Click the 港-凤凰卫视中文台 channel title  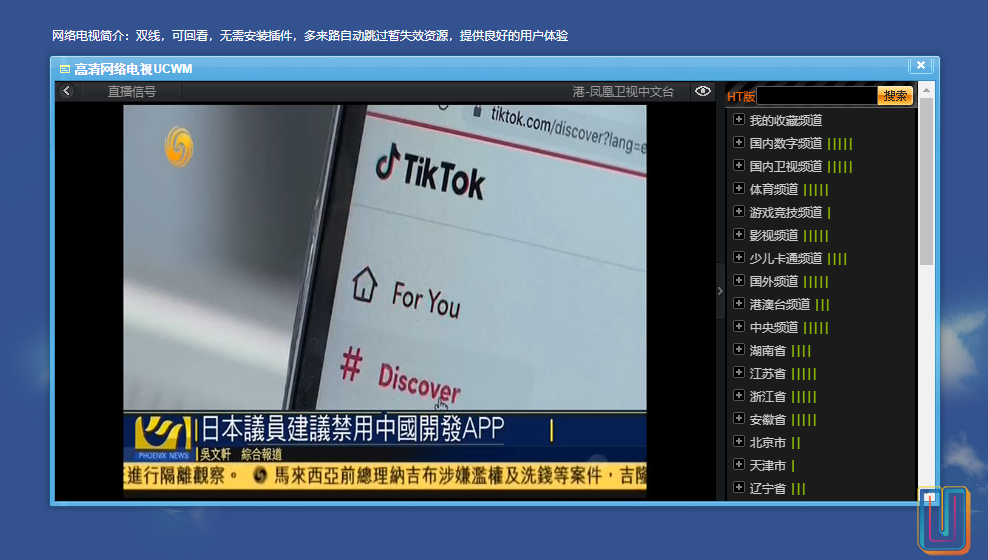(623, 92)
